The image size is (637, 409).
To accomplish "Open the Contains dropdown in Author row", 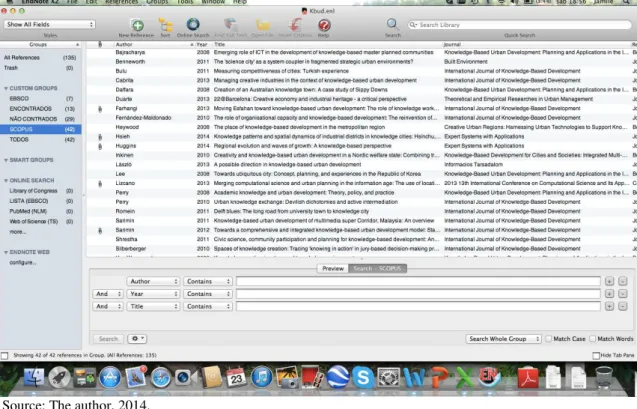I will (x=208, y=281).
